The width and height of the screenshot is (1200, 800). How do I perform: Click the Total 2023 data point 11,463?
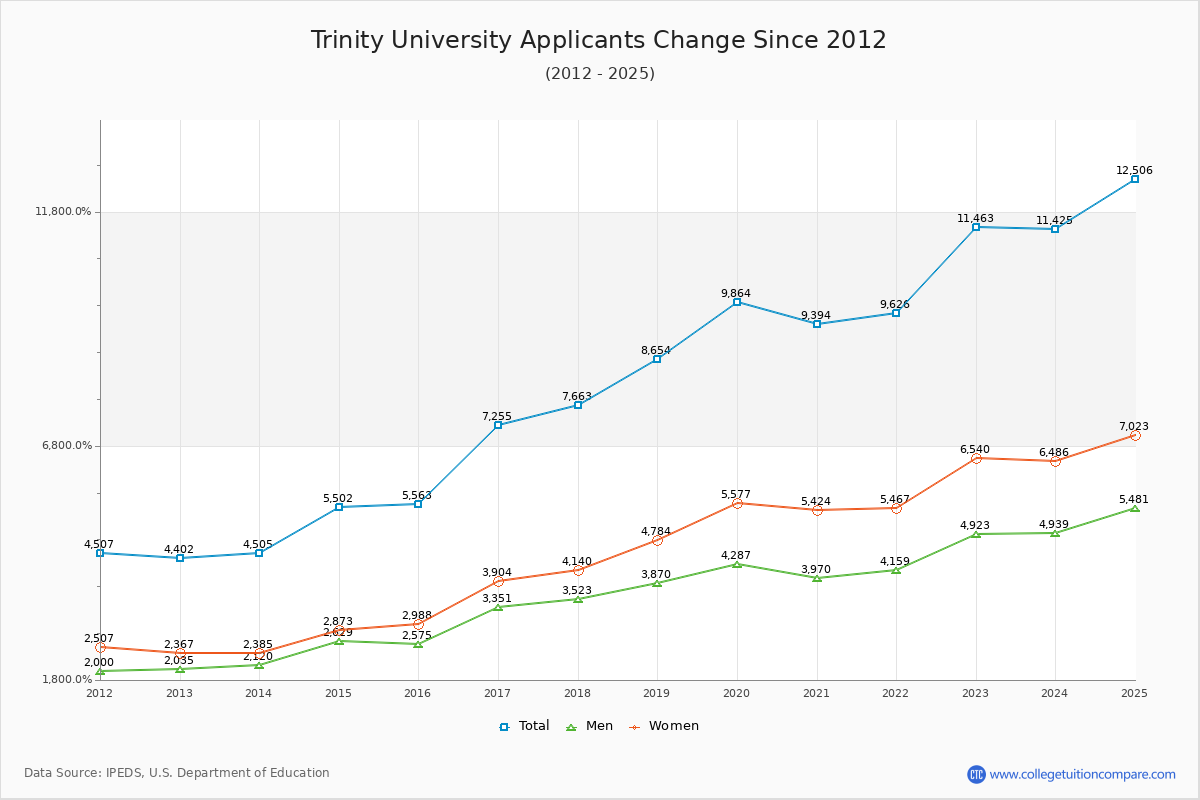976,227
